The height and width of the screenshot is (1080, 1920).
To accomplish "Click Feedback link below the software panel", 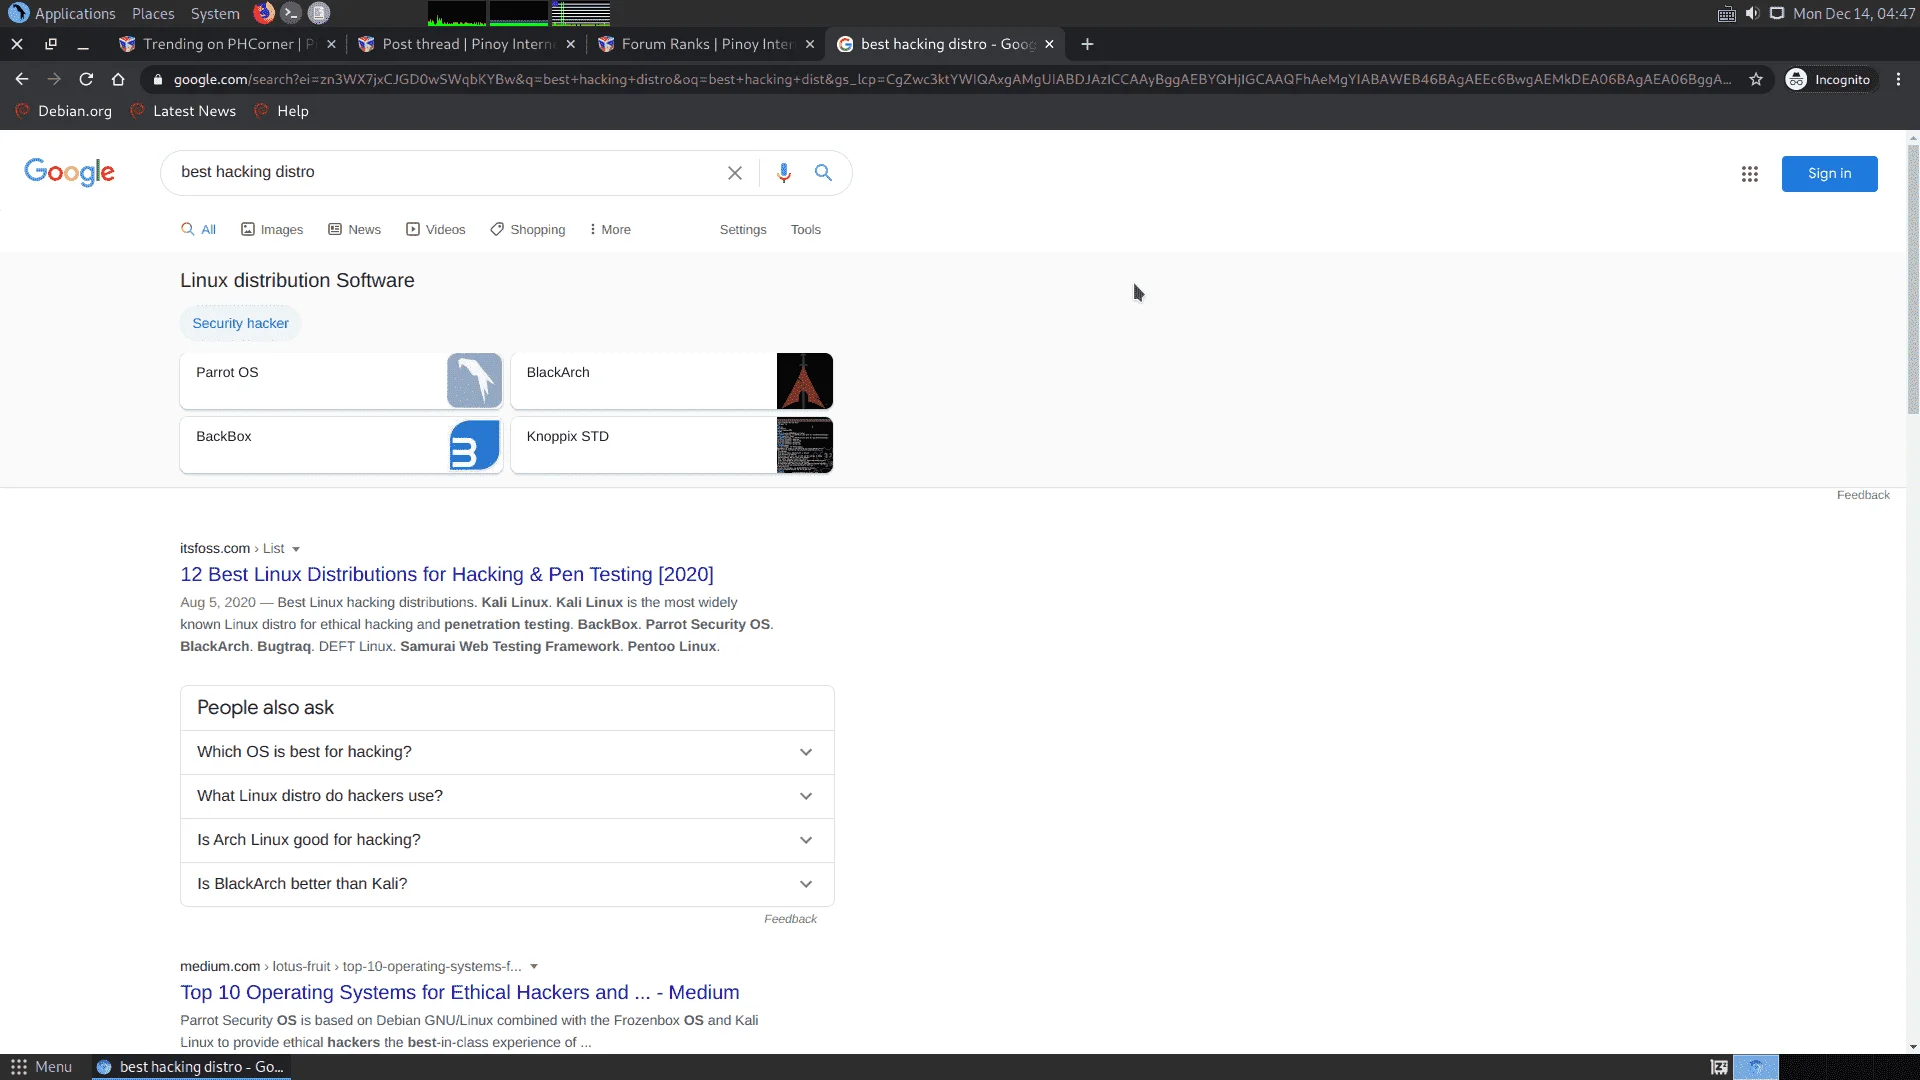I will [x=1863, y=495].
